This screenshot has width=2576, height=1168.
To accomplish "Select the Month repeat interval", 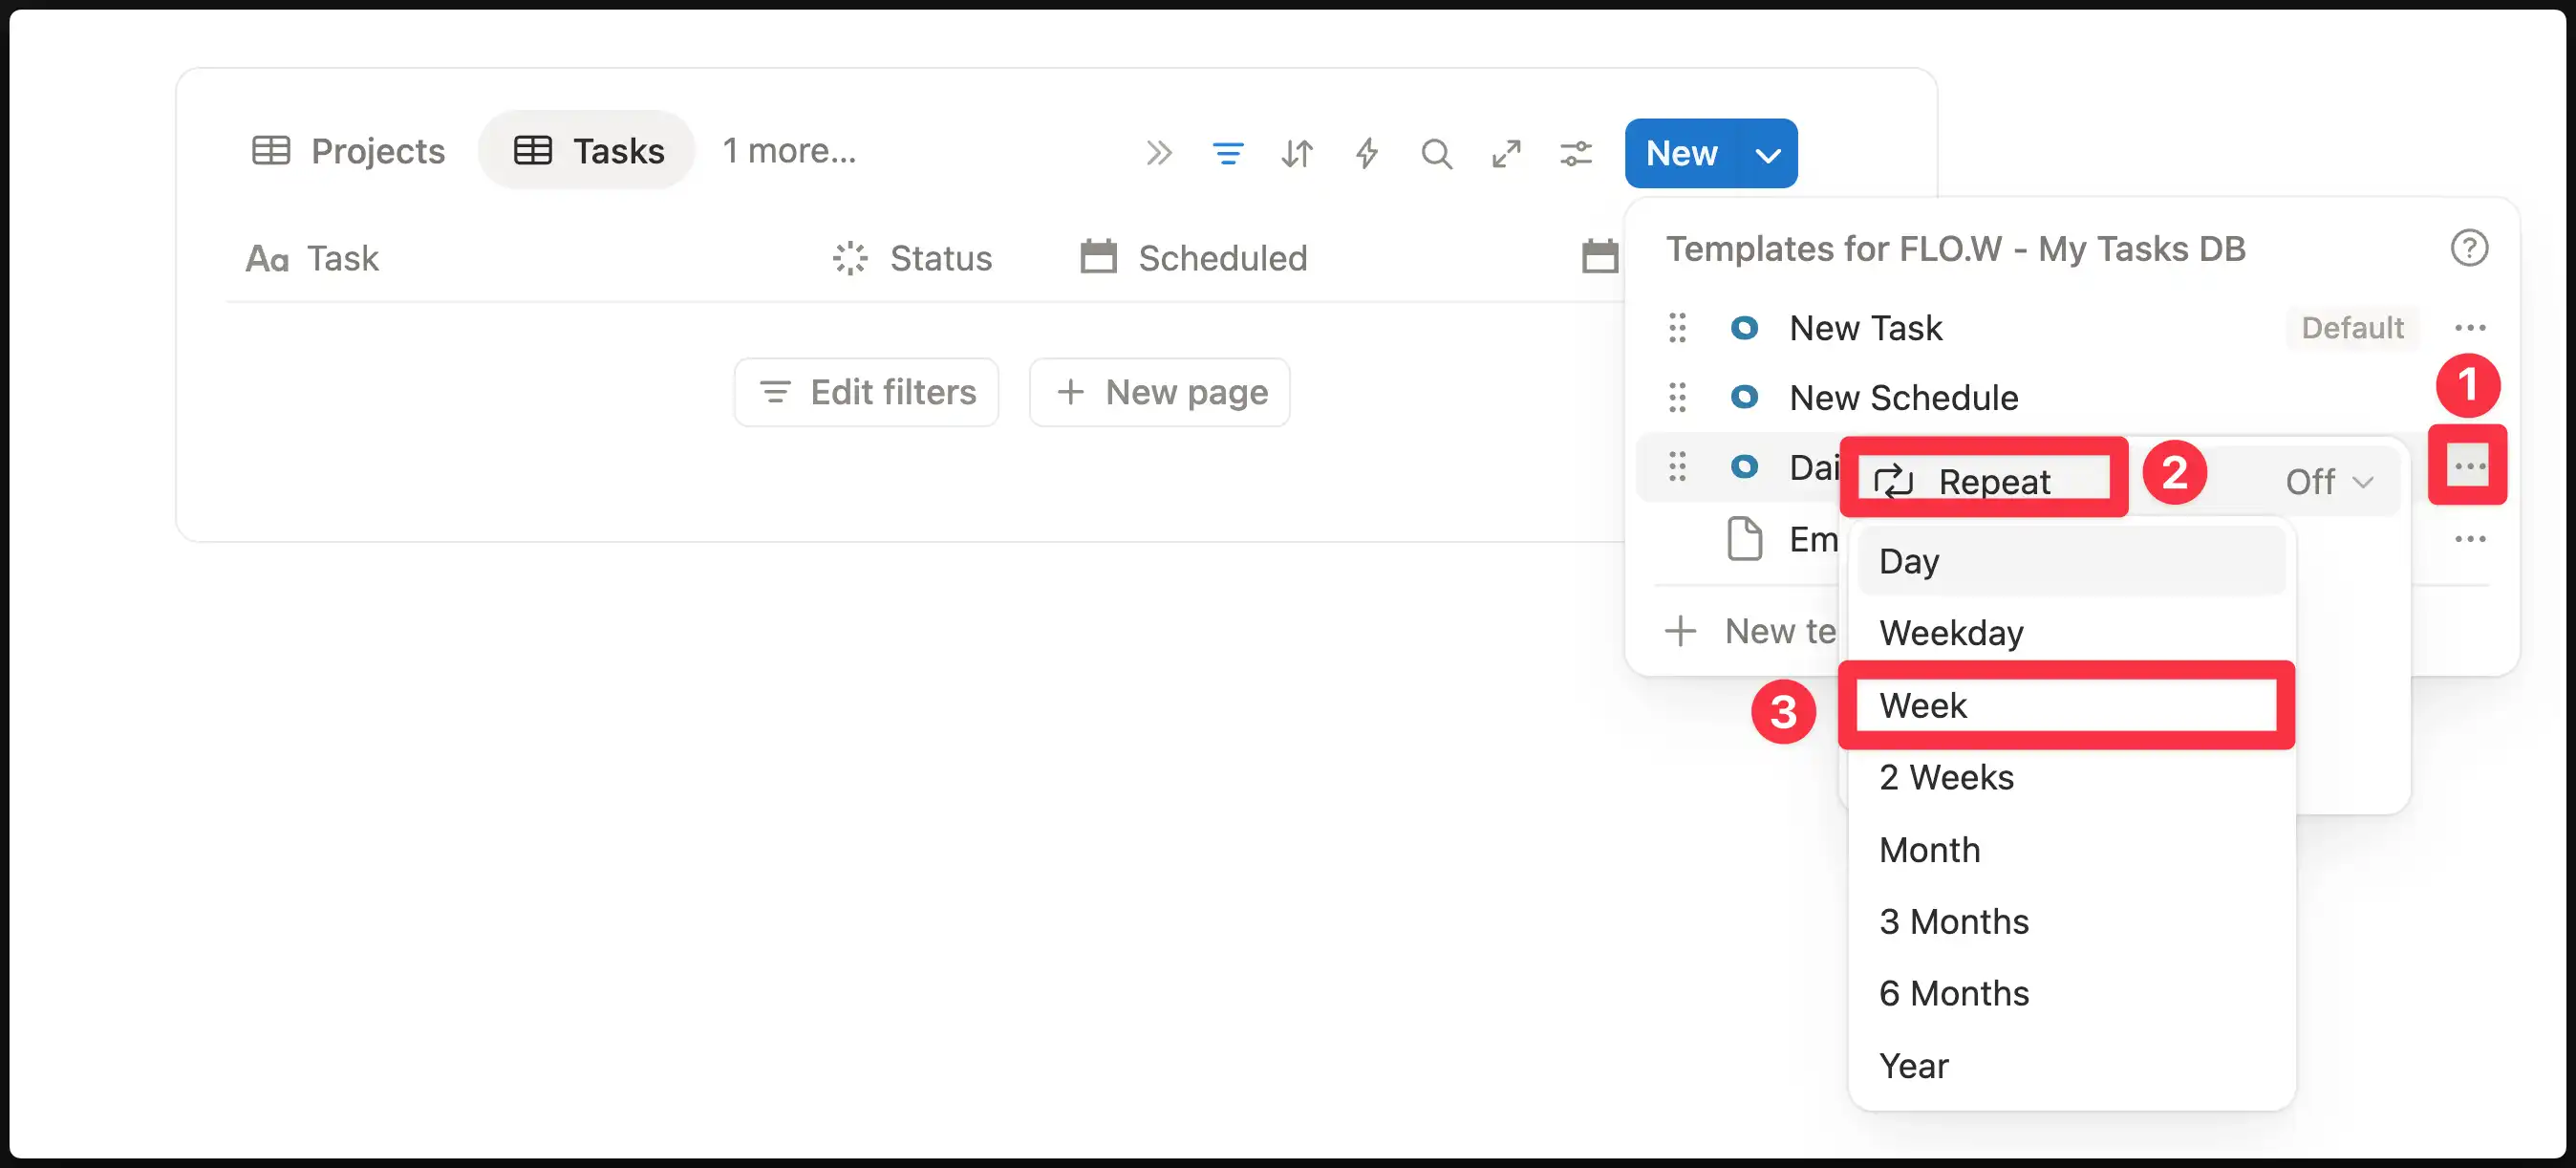I will 1929,850.
